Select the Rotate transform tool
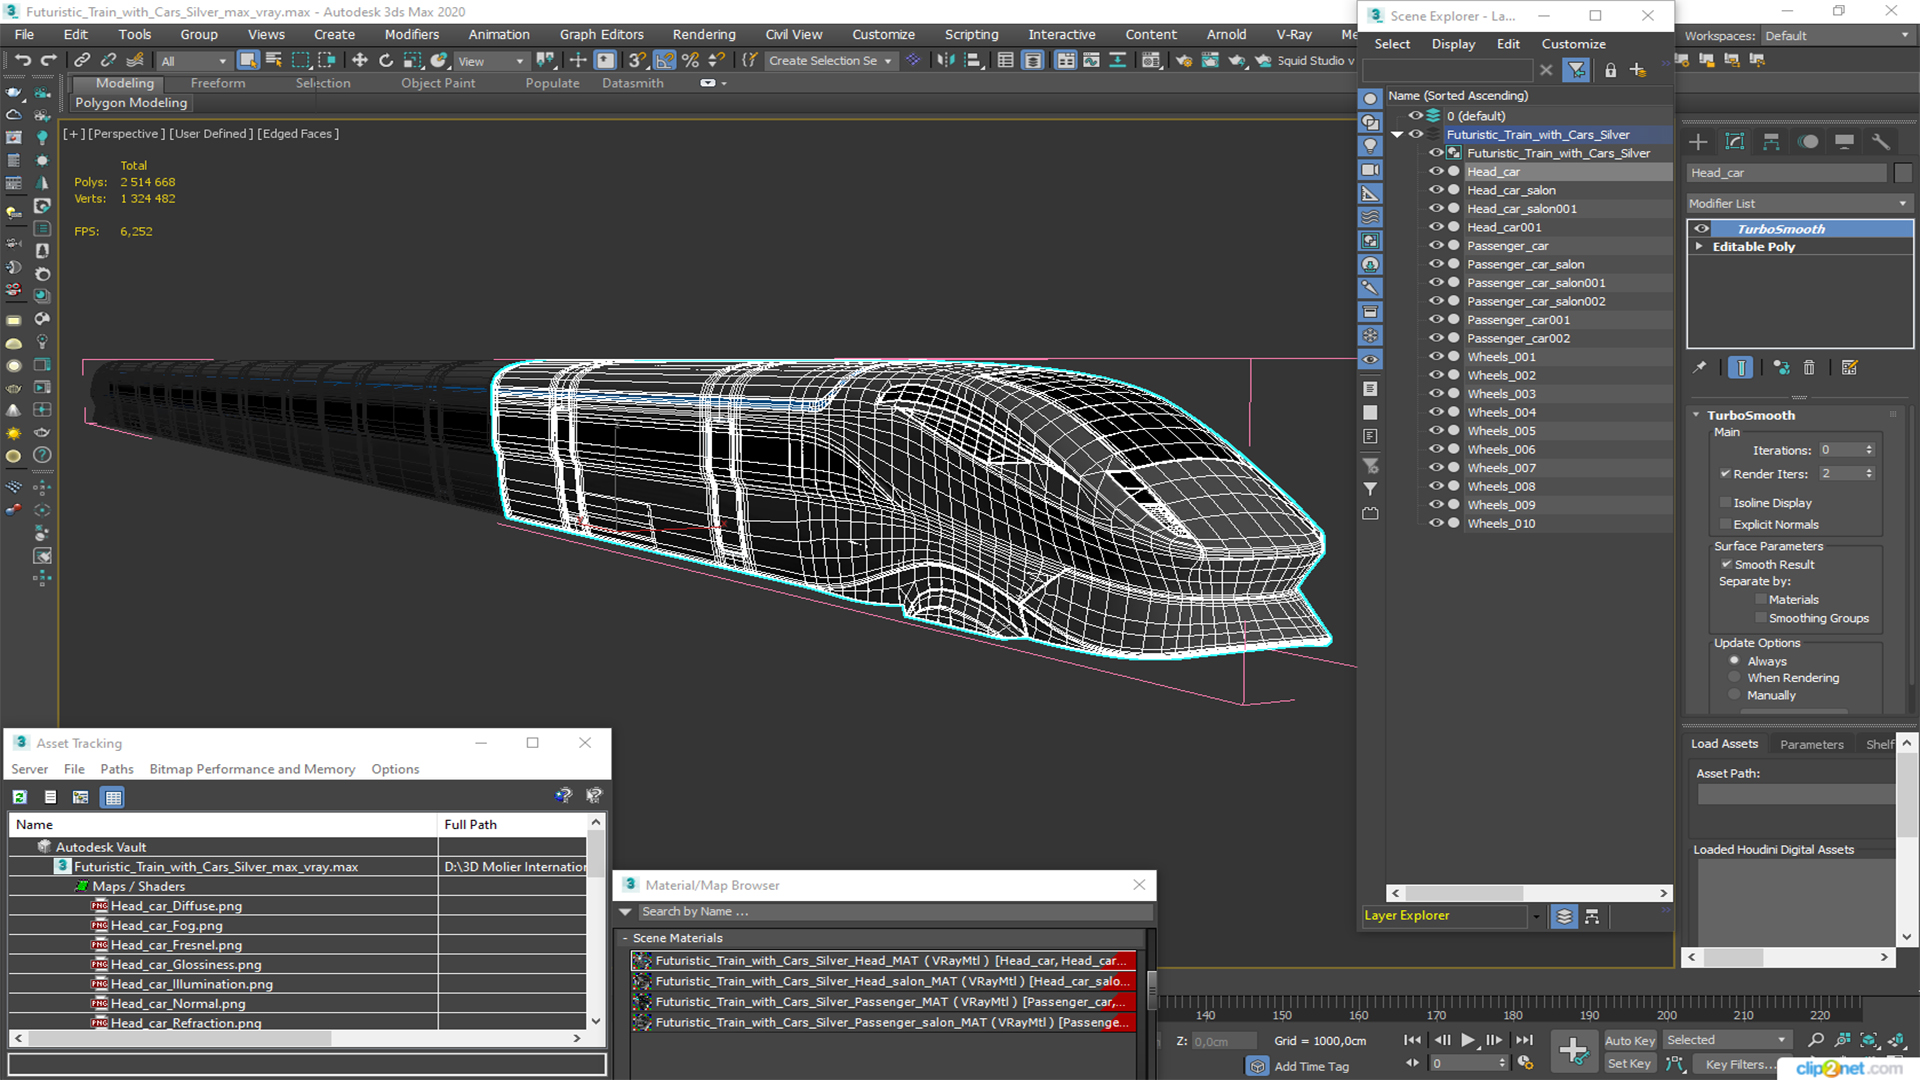This screenshot has height=1080, width=1920. 386,60
